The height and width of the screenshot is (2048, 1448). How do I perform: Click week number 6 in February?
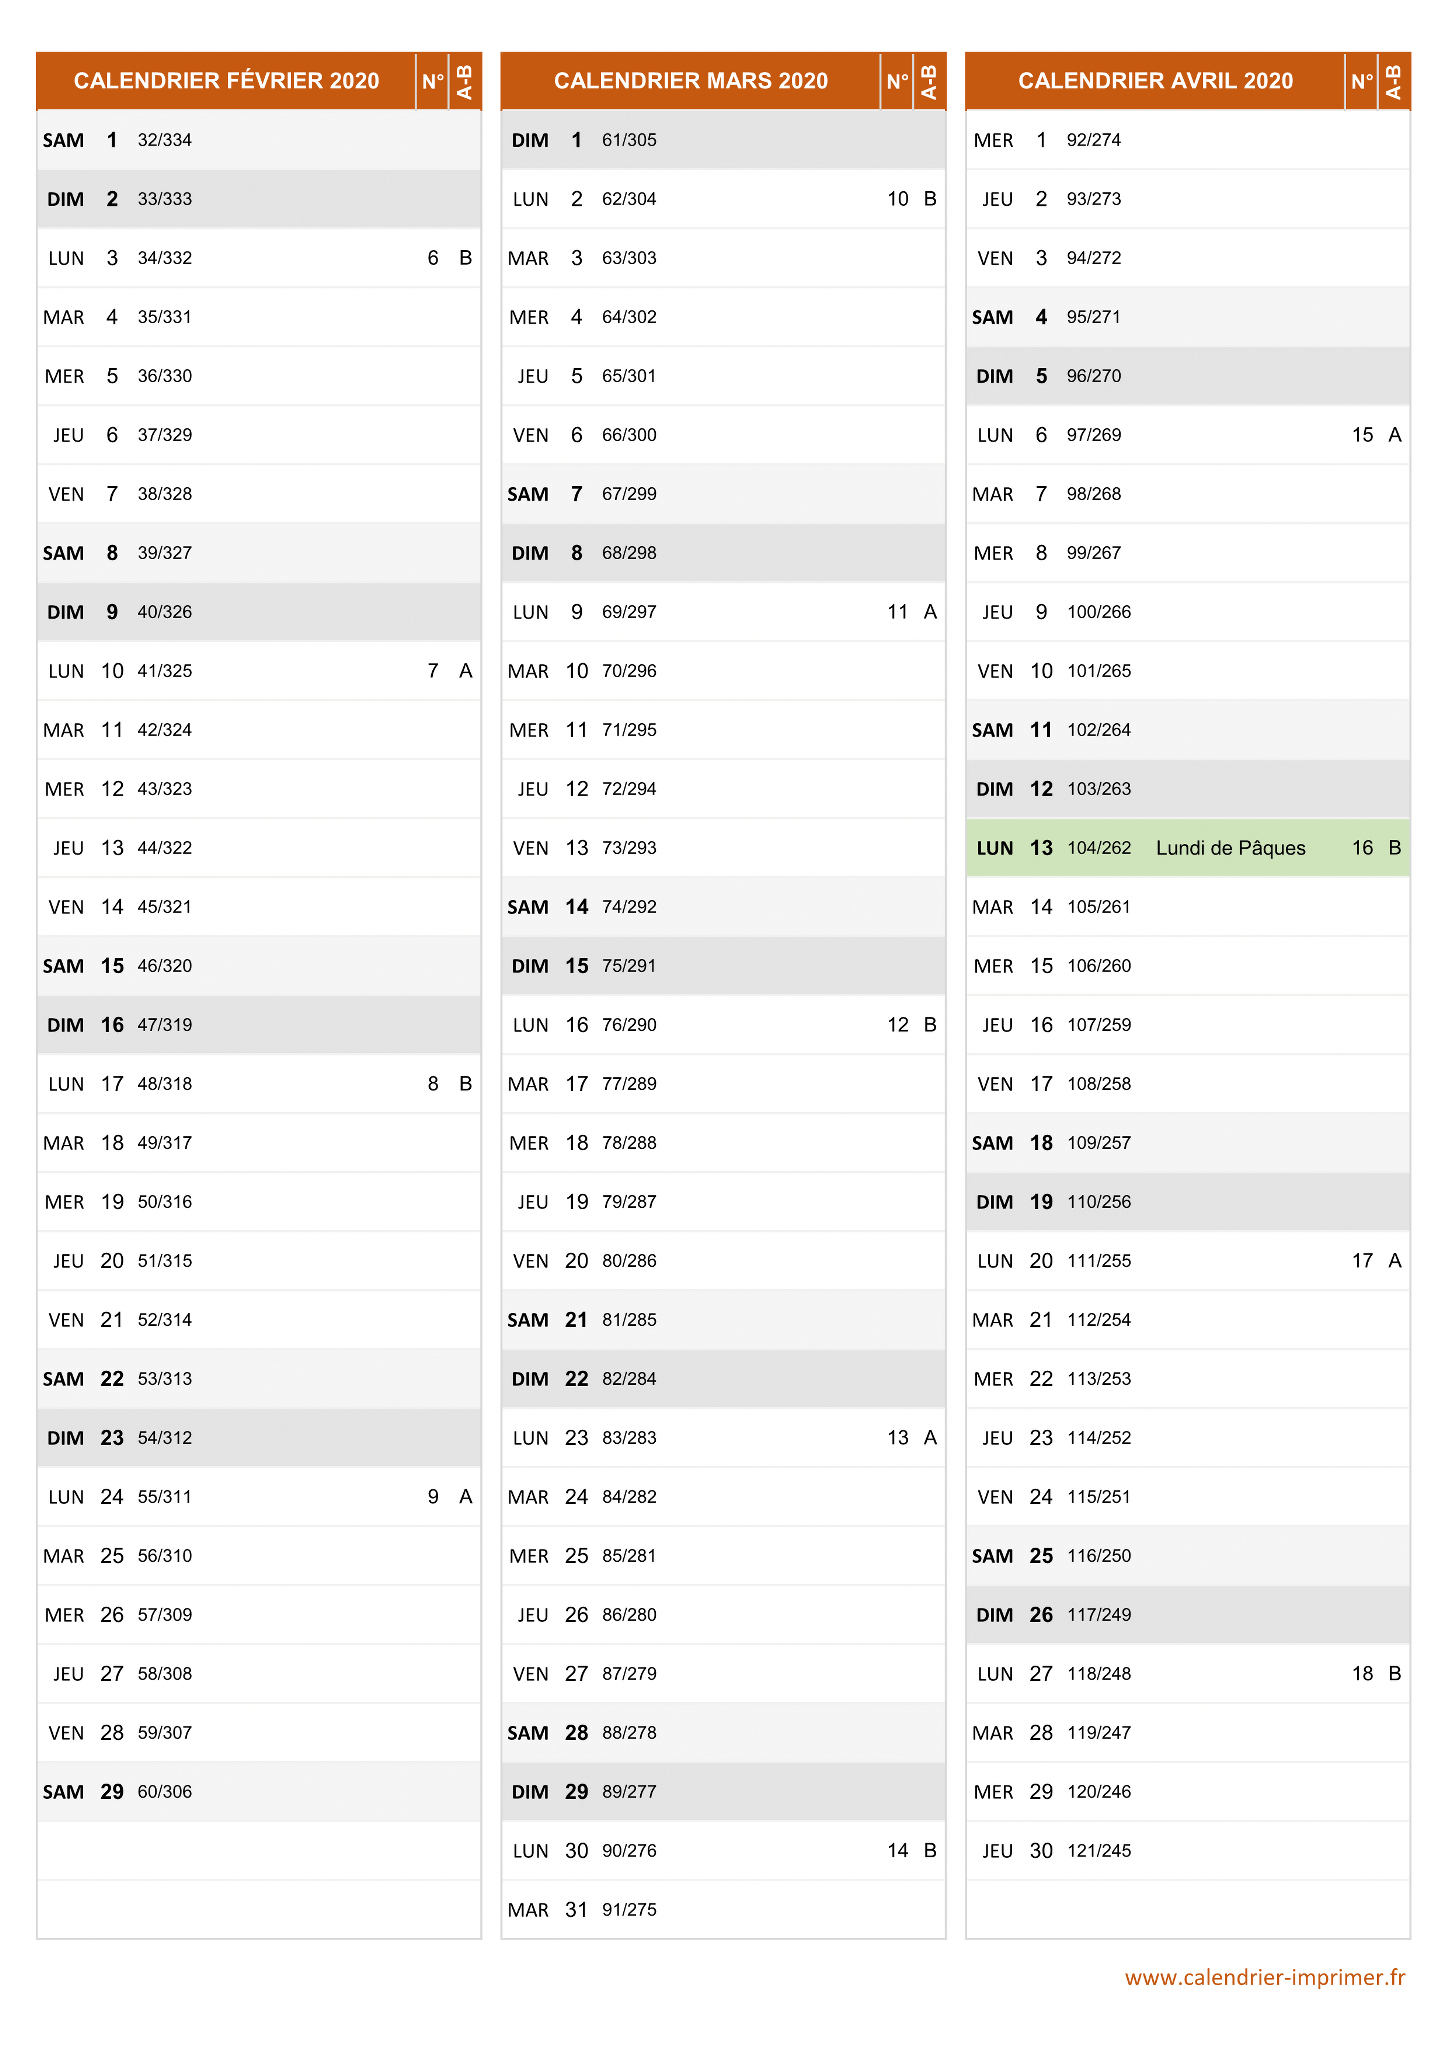[433, 258]
